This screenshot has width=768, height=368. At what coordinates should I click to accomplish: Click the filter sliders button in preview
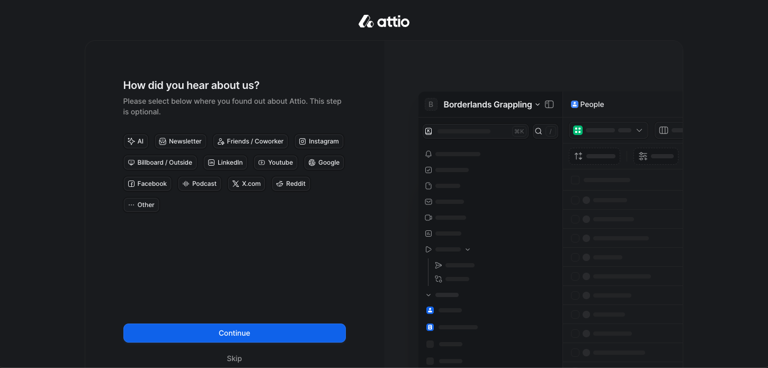pos(656,156)
